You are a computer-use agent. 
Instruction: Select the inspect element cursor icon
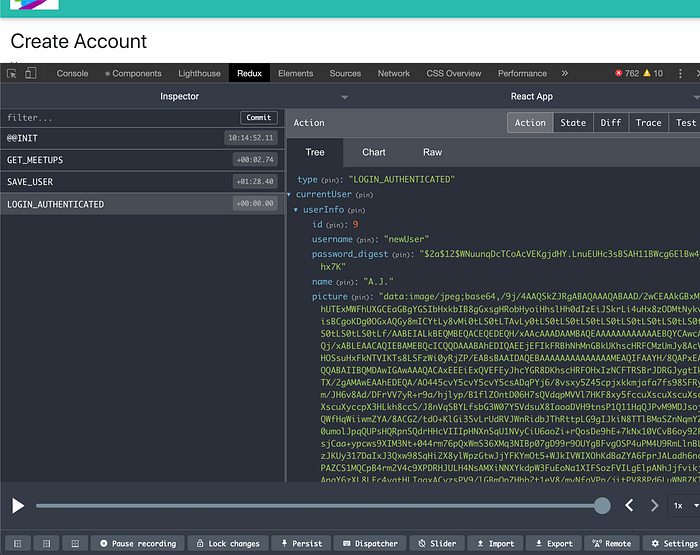click(12, 74)
